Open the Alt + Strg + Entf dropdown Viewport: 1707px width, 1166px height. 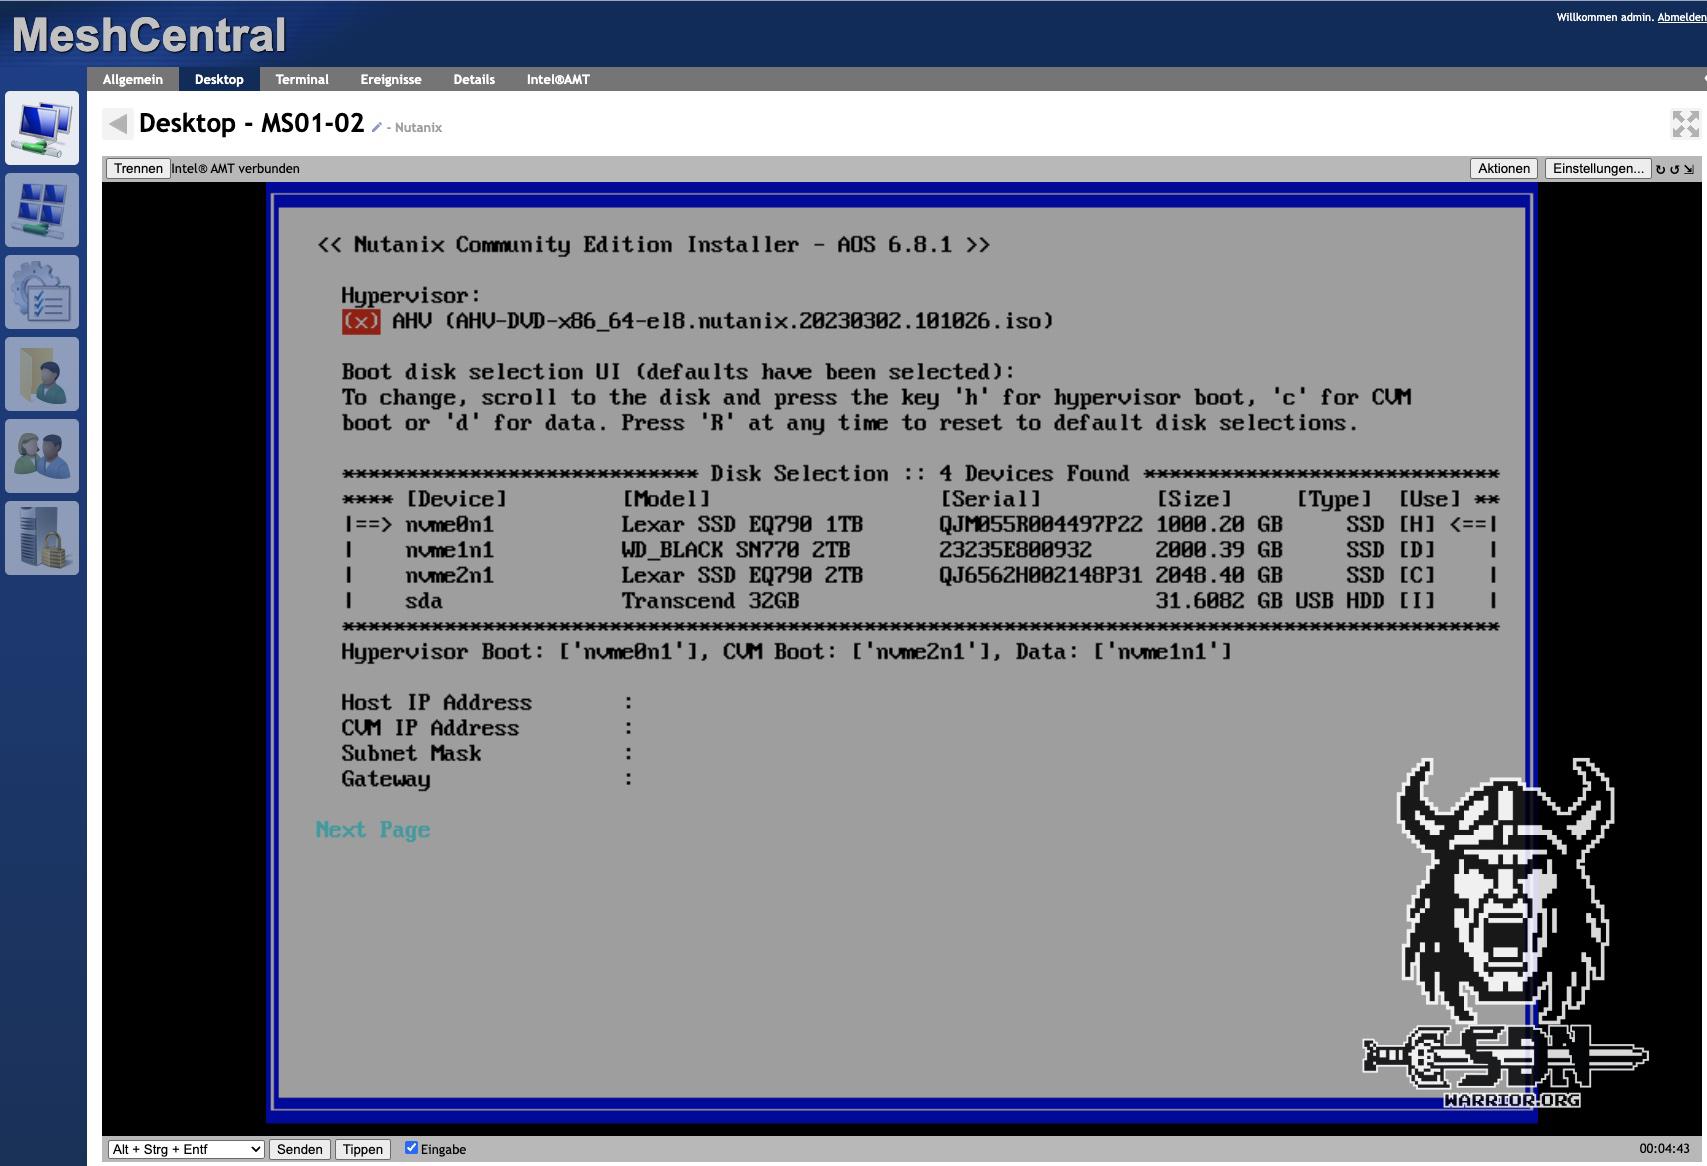tap(184, 1149)
